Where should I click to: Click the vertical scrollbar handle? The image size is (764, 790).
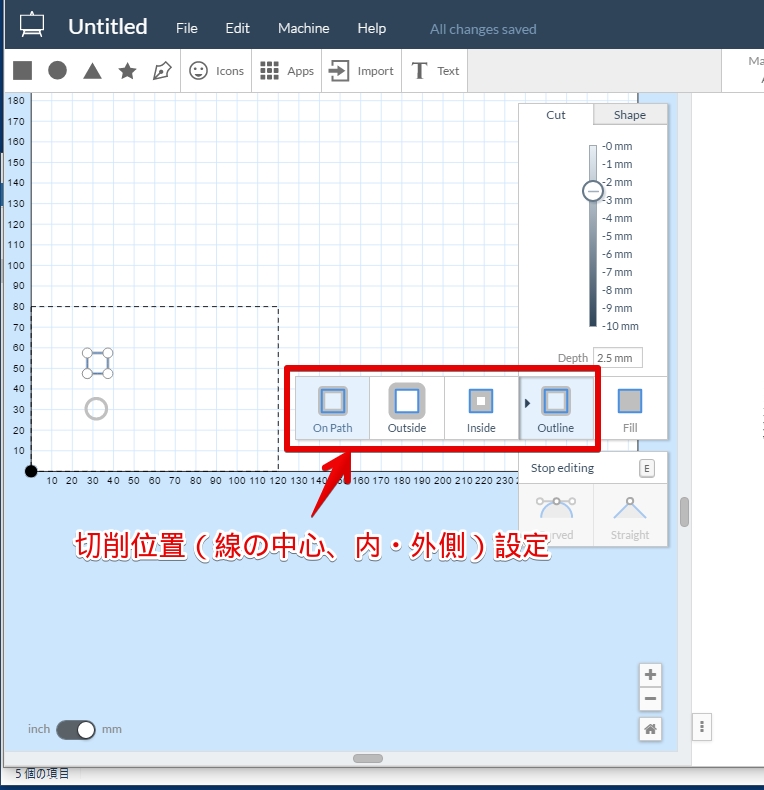[x=684, y=512]
